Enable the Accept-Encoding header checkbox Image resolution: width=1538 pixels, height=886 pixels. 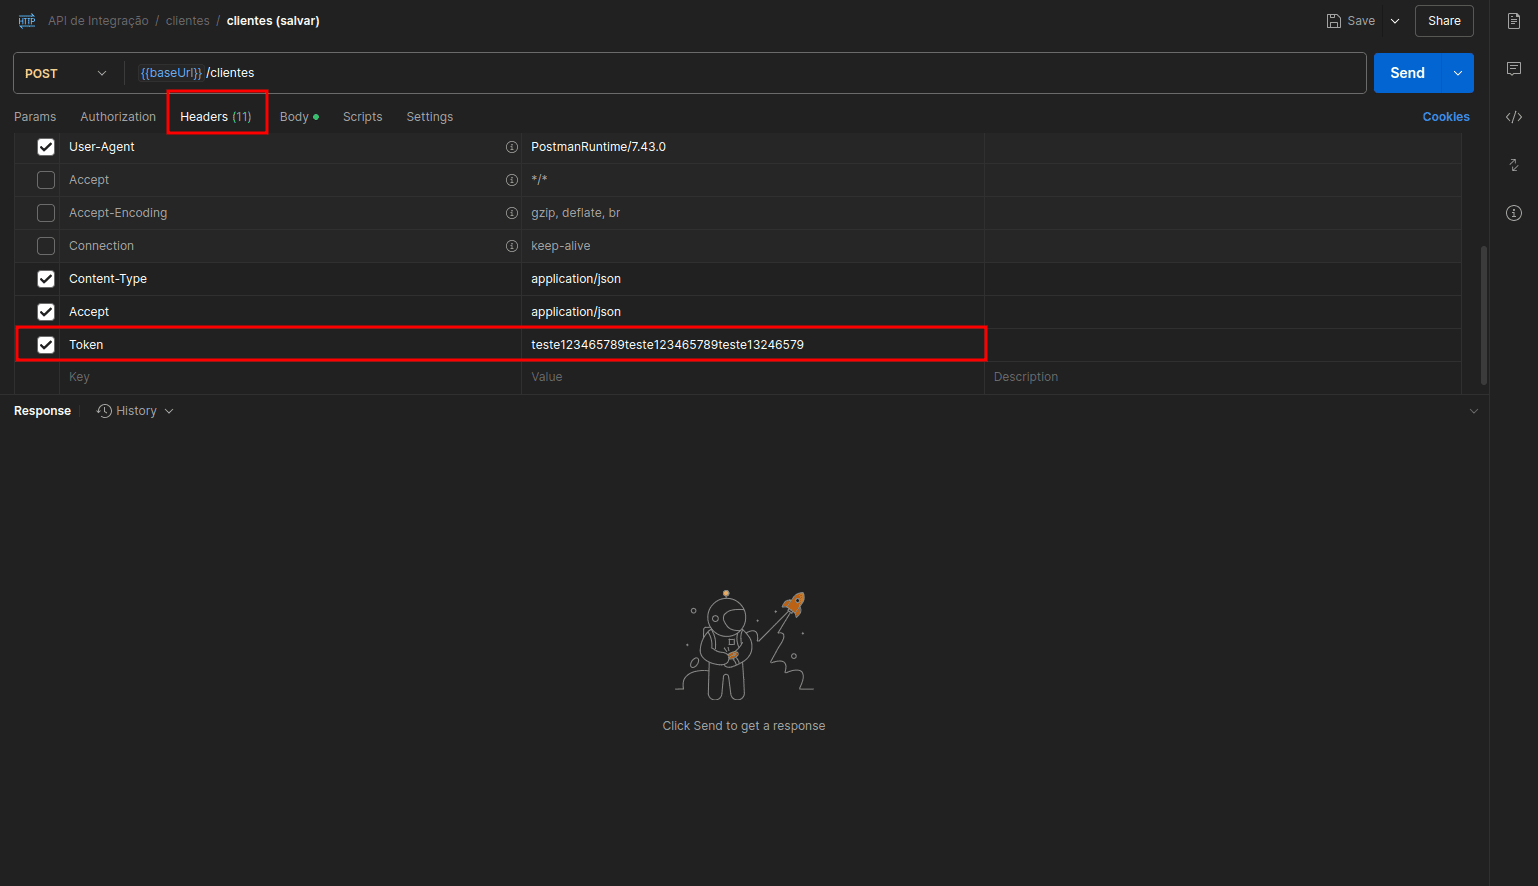point(46,213)
